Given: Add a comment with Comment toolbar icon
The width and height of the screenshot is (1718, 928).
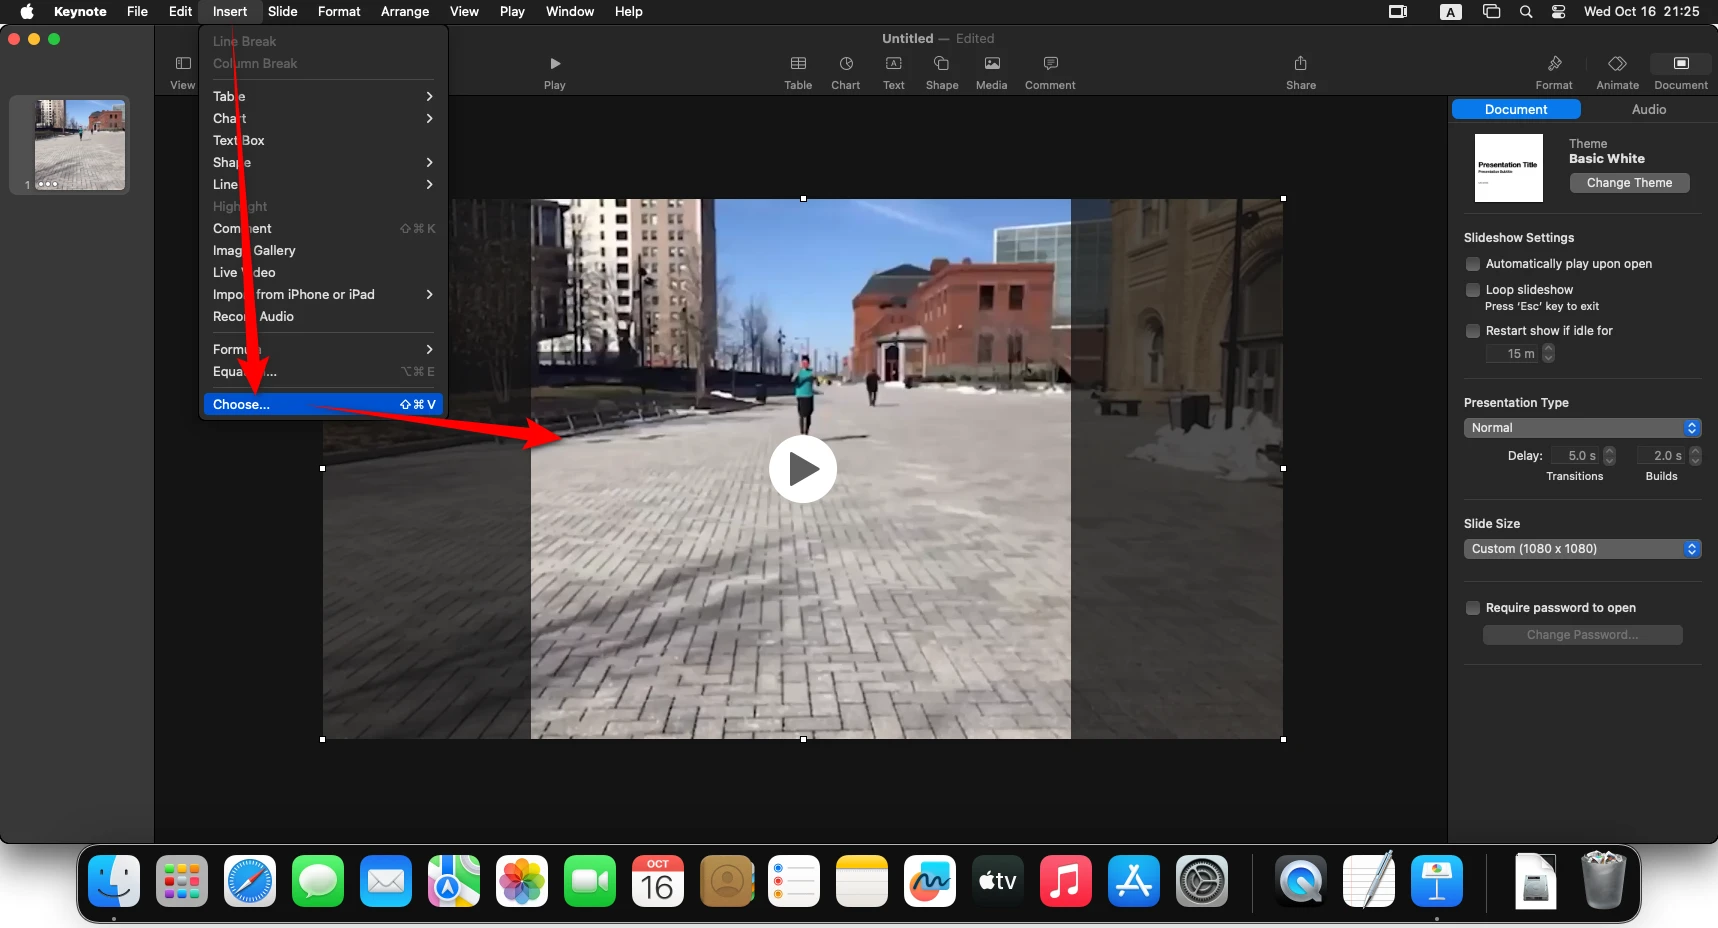Looking at the screenshot, I should coord(1050,64).
